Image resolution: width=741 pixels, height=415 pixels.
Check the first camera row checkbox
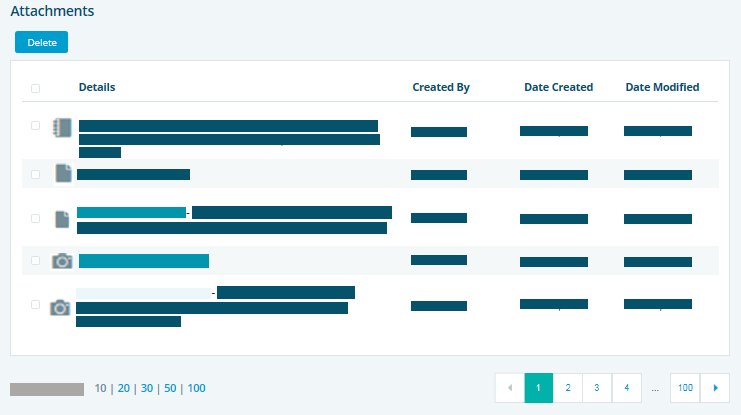click(x=35, y=260)
